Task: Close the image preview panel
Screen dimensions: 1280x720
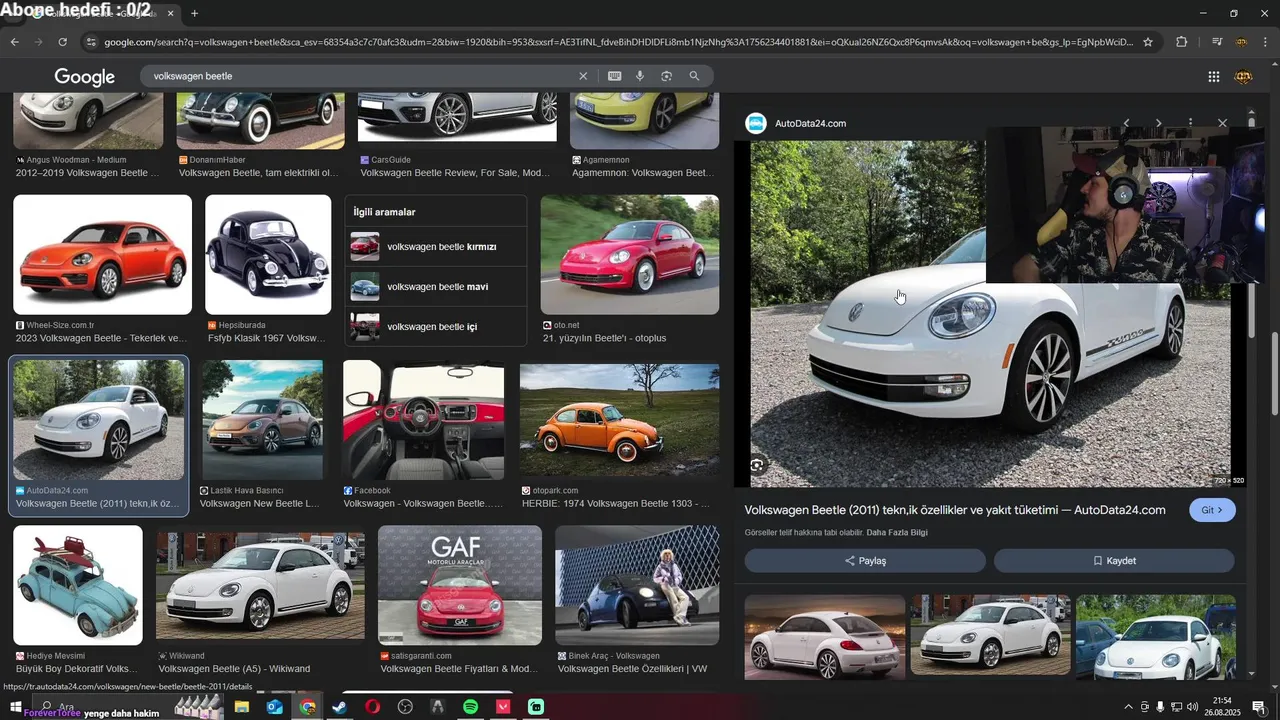Action: [1222, 123]
